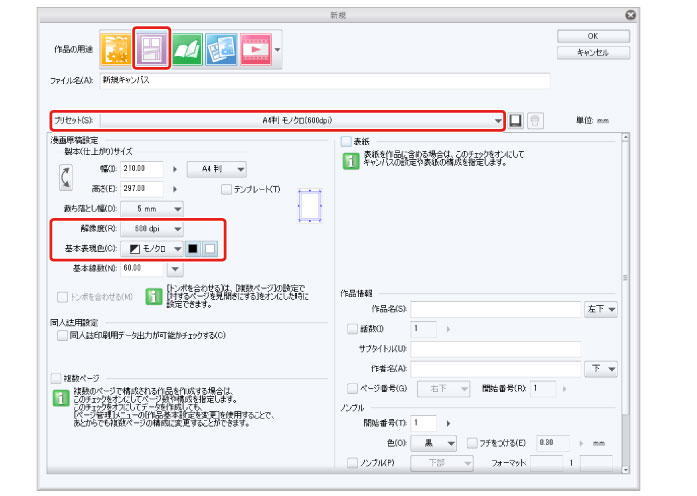Open the ノンブル color 黒 dropdown
Screen dimensions: 697x496
pos(433,443)
